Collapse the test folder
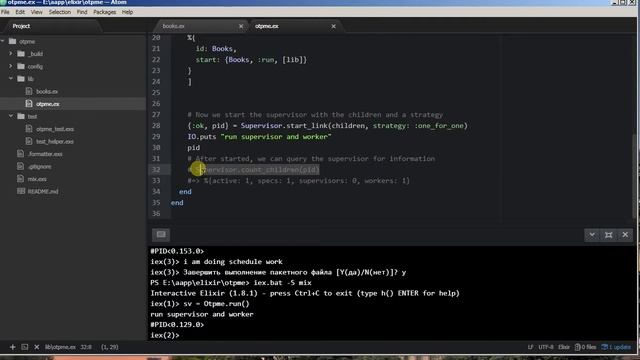The image size is (640, 360). pyautogui.click(x=11, y=116)
